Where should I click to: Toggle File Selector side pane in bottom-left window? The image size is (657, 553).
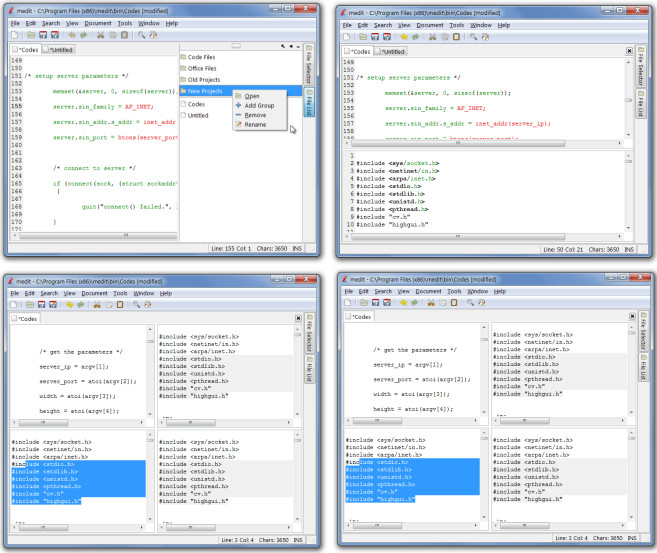coord(309,333)
